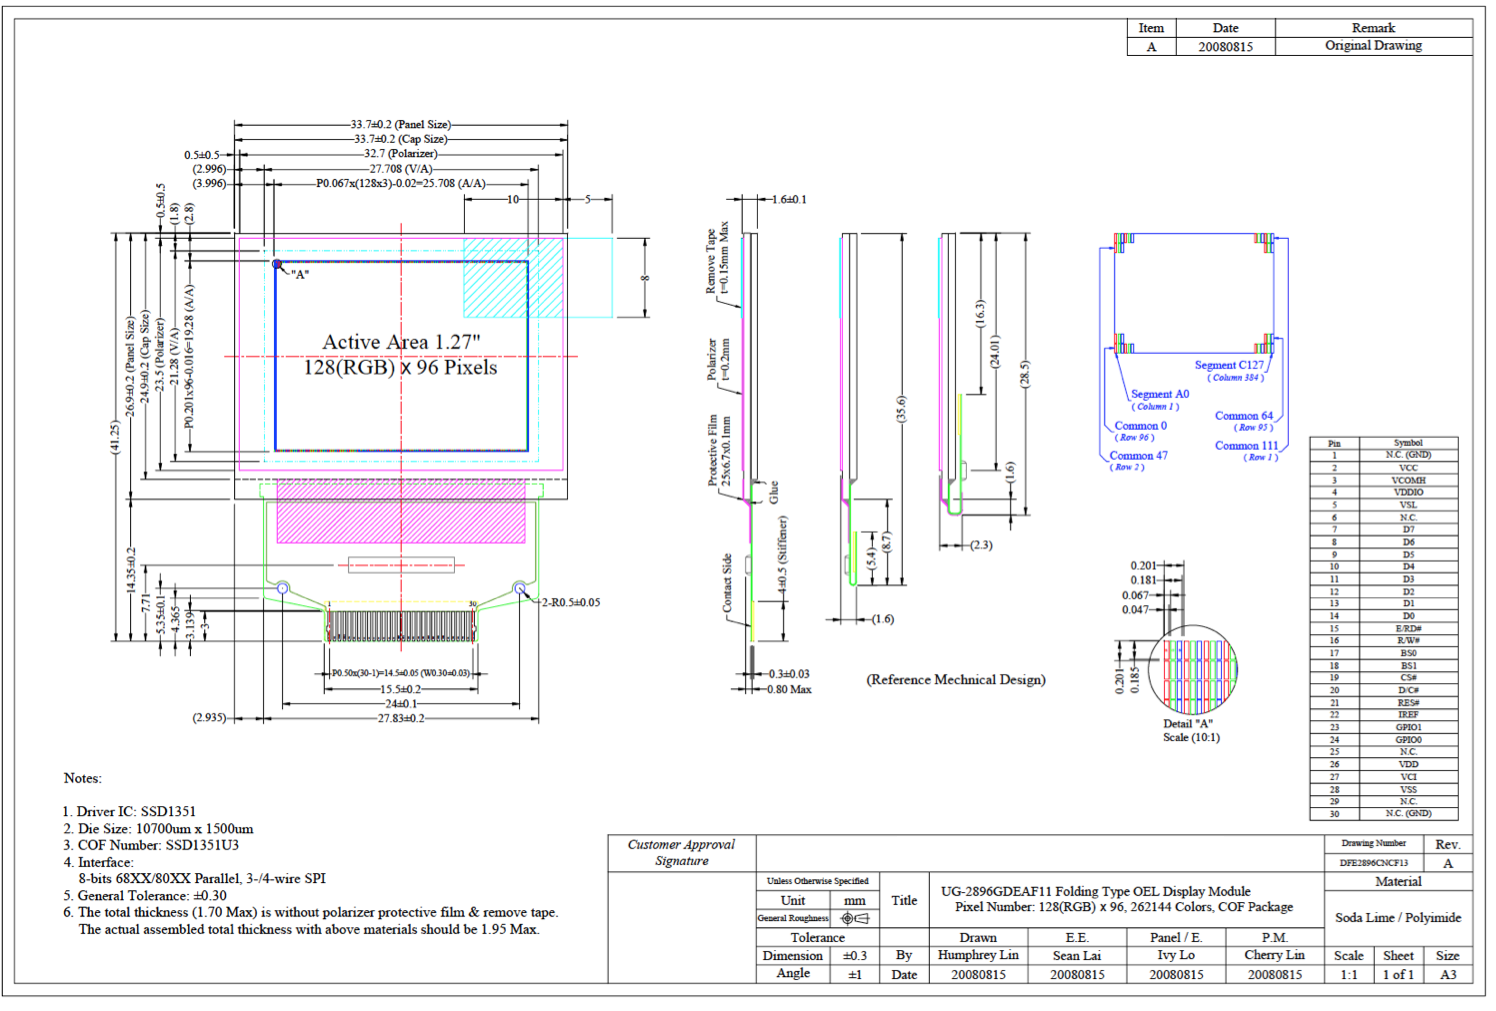The height and width of the screenshot is (1011, 1496).
Task: Click the '24±0.1' dimension label
Action: click(x=400, y=704)
